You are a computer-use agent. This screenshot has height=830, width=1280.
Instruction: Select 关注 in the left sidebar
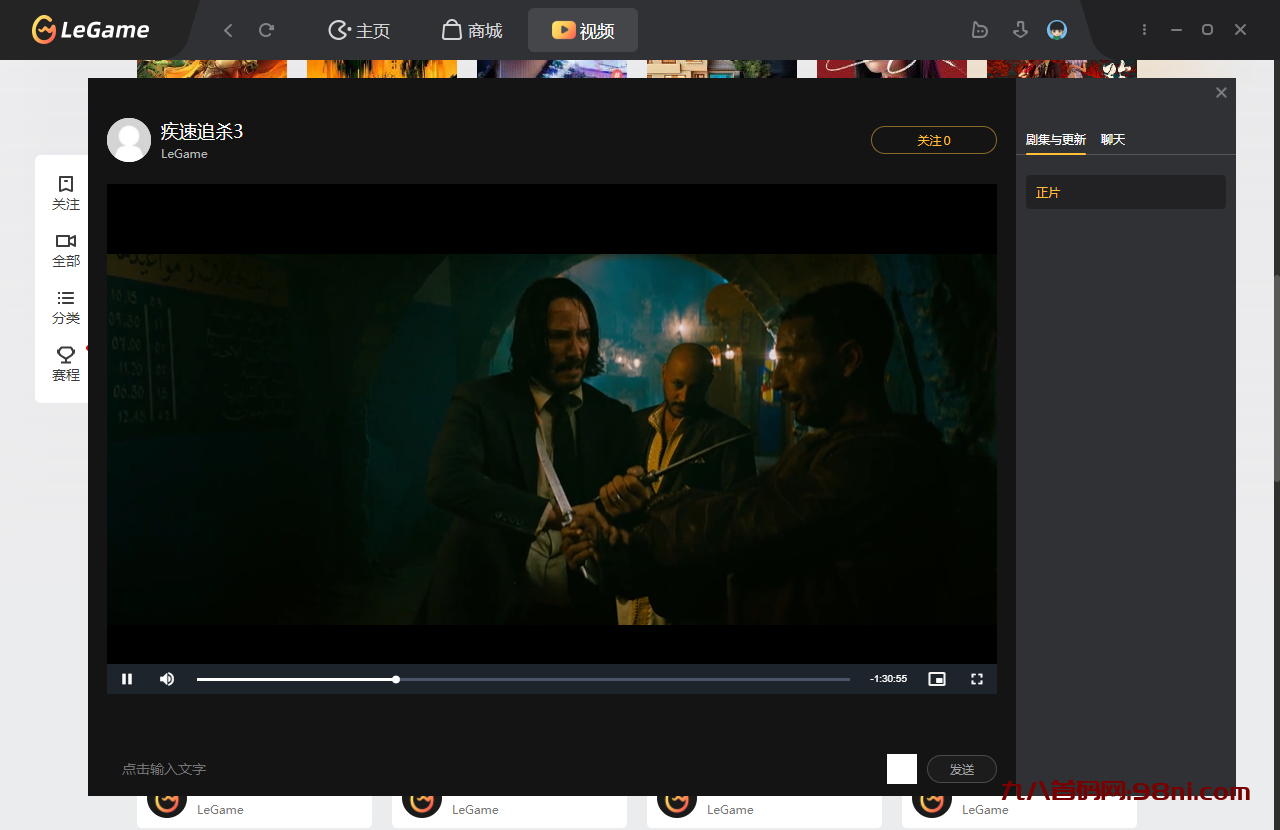click(x=66, y=193)
